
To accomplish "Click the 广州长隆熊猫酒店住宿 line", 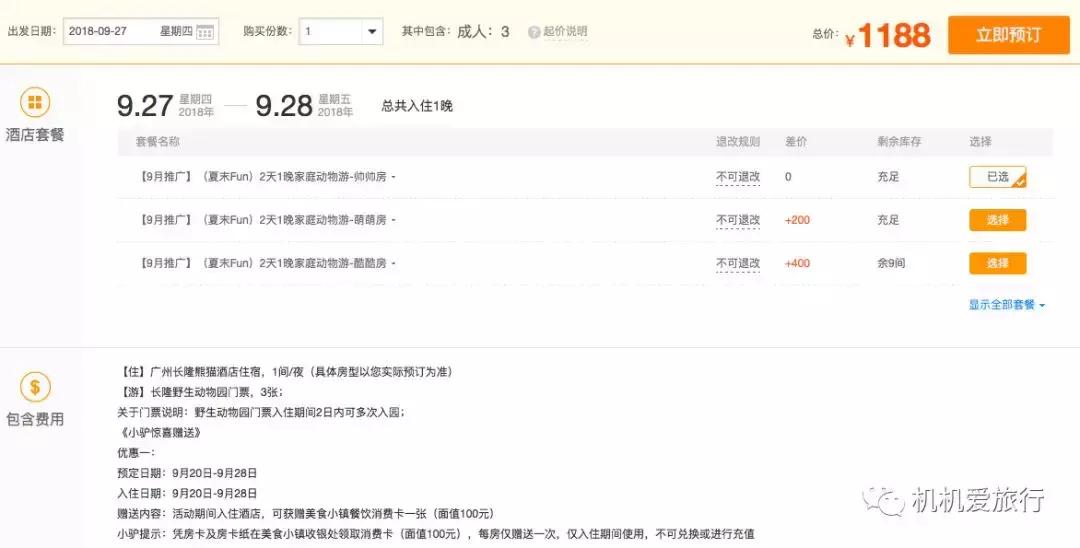I will tap(286, 372).
